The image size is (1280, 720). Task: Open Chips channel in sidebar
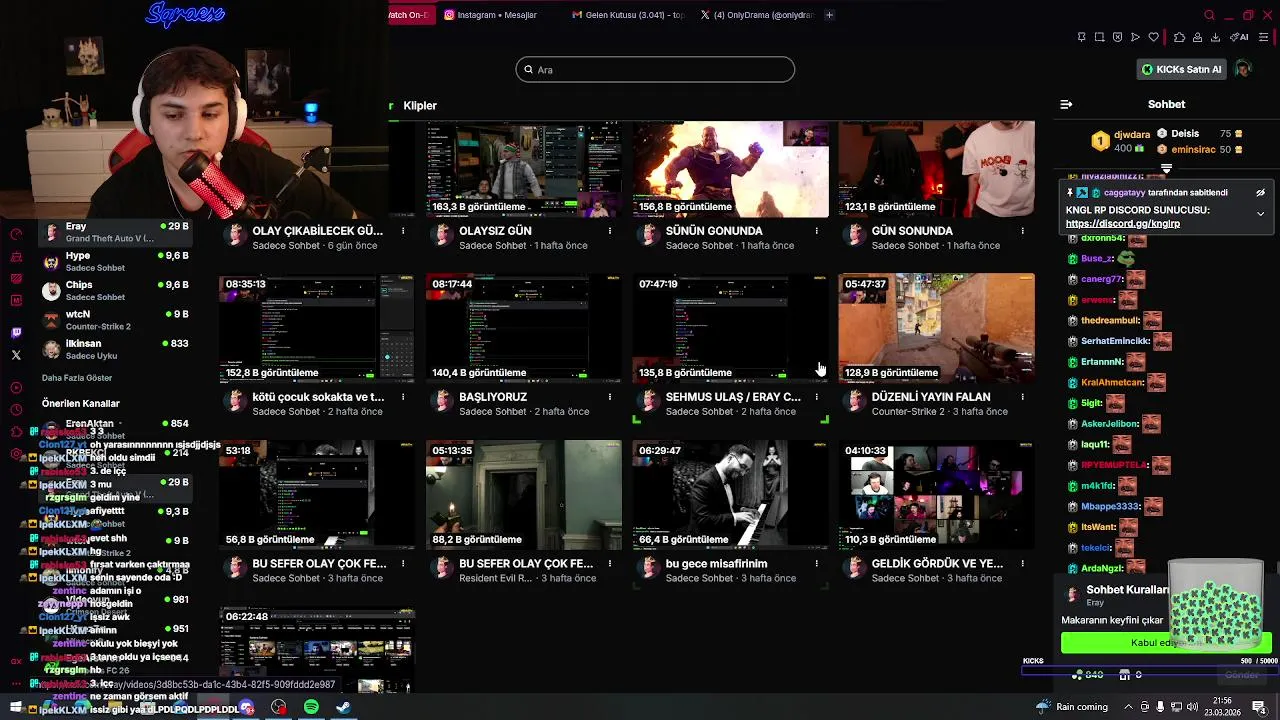[115, 291]
